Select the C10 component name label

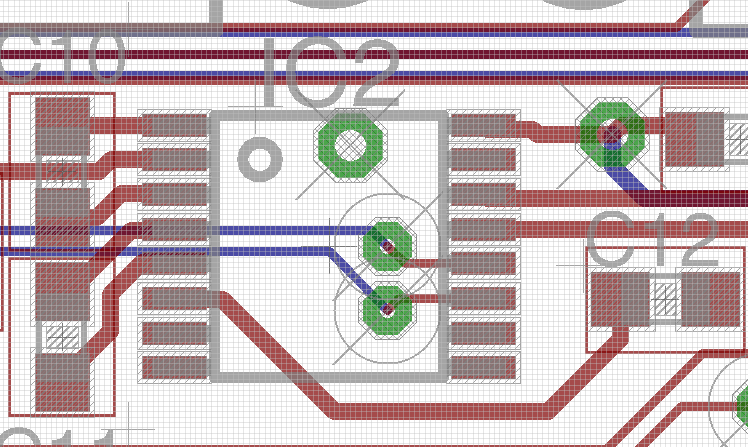[x=62, y=56]
